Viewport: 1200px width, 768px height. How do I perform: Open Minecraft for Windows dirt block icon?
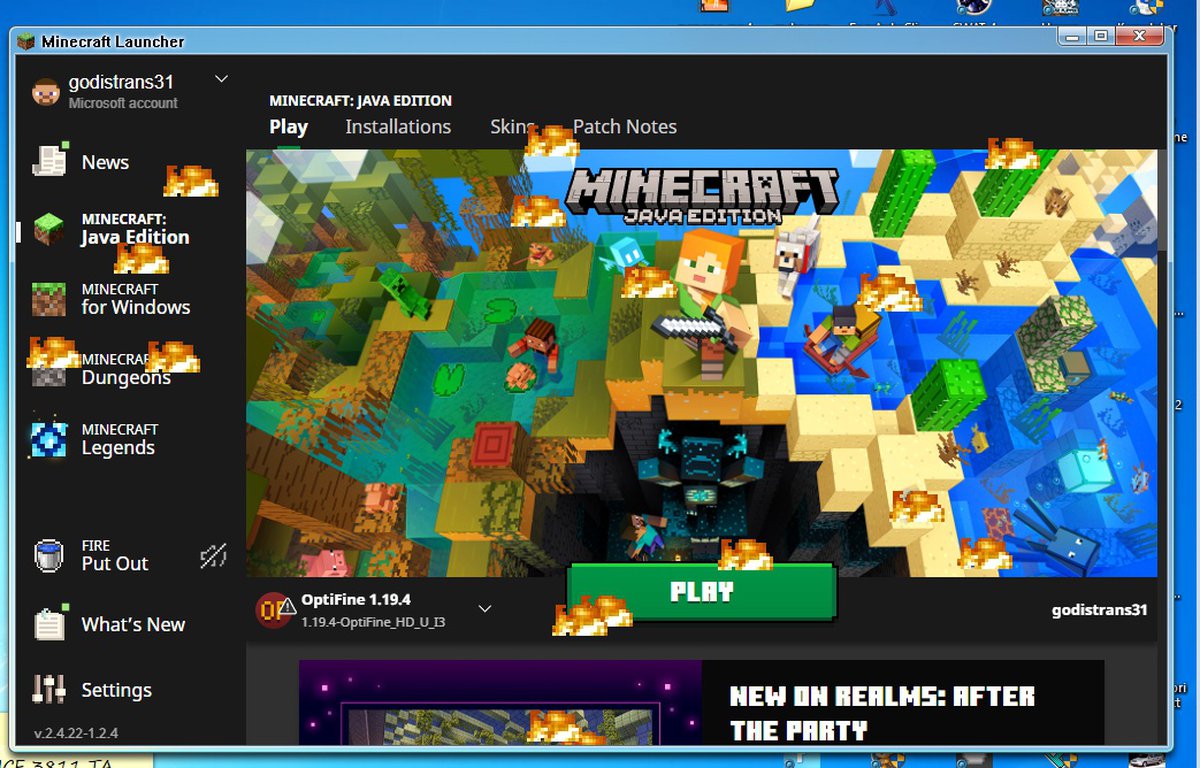point(49,299)
